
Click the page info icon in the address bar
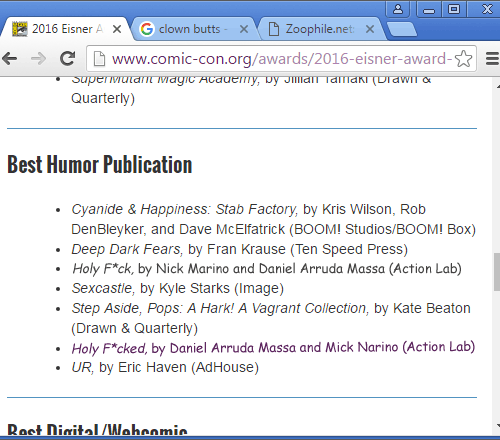[x=99, y=59]
